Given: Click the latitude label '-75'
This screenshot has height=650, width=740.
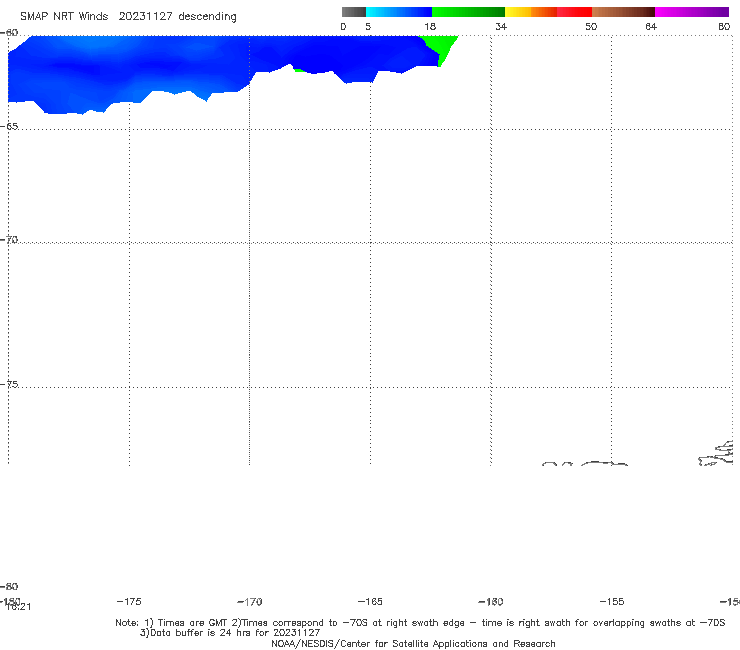Looking at the screenshot, I should point(9,385).
